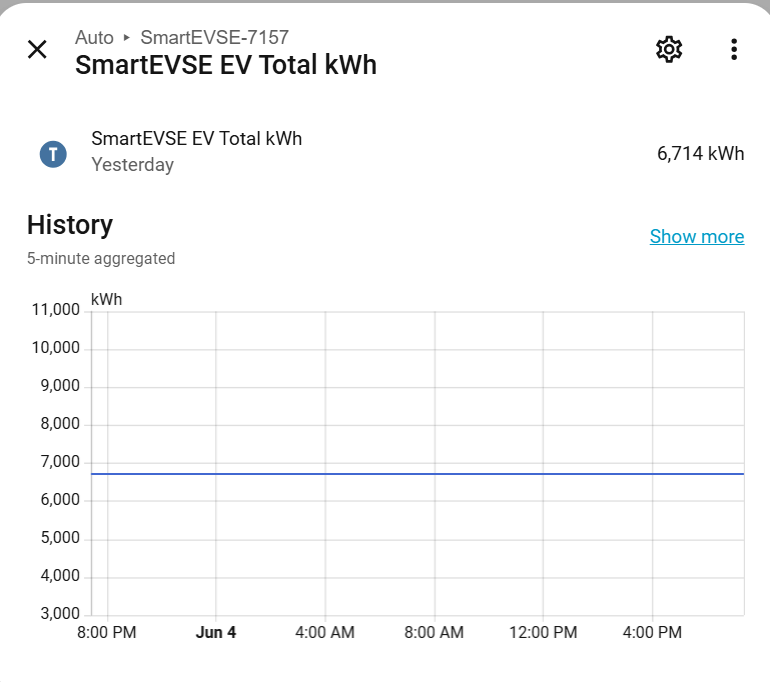
Task: Click the '12:00 PM' axis label
Action: pyautogui.click(x=543, y=632)
